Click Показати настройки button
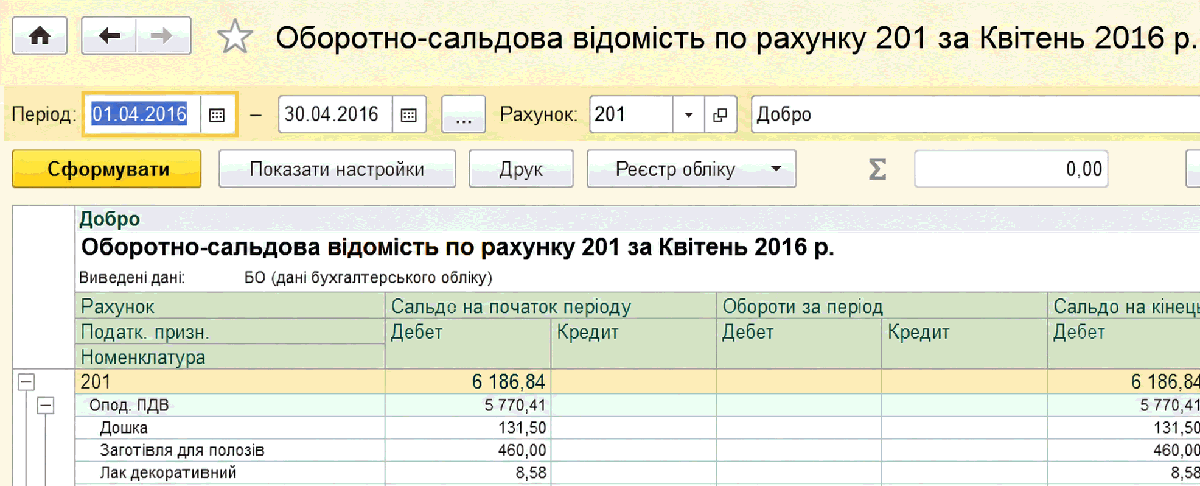Screen dimensions: 1200x486 (337, 169)
